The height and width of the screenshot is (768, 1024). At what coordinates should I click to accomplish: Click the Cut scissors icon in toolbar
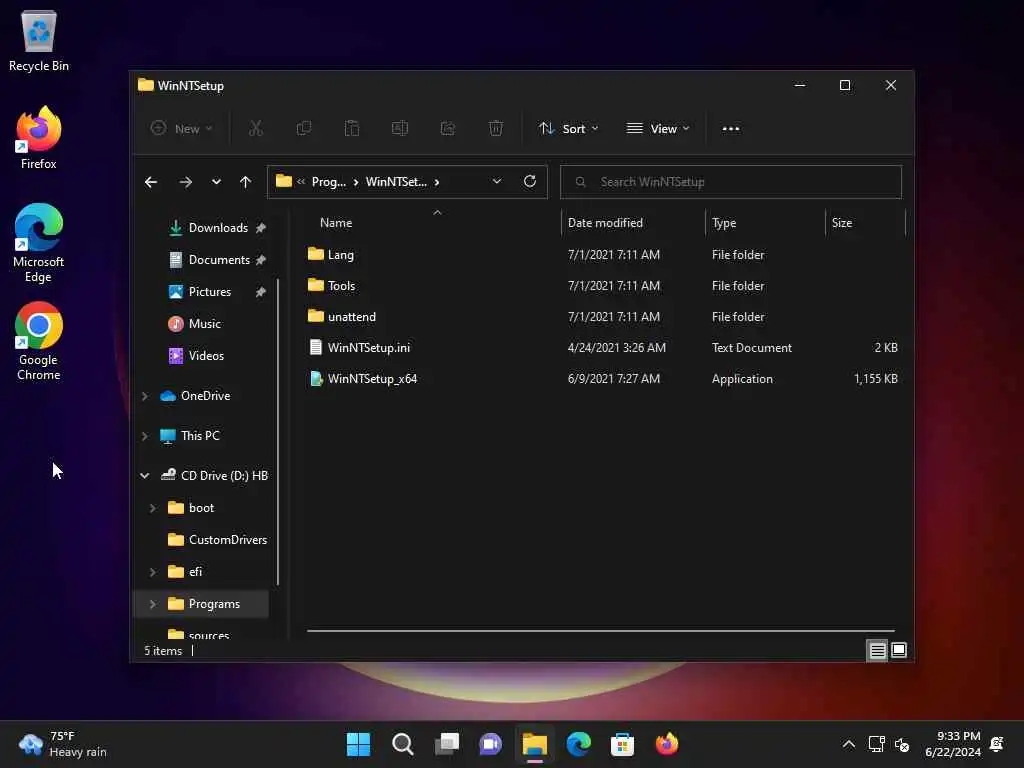(255, 129)
